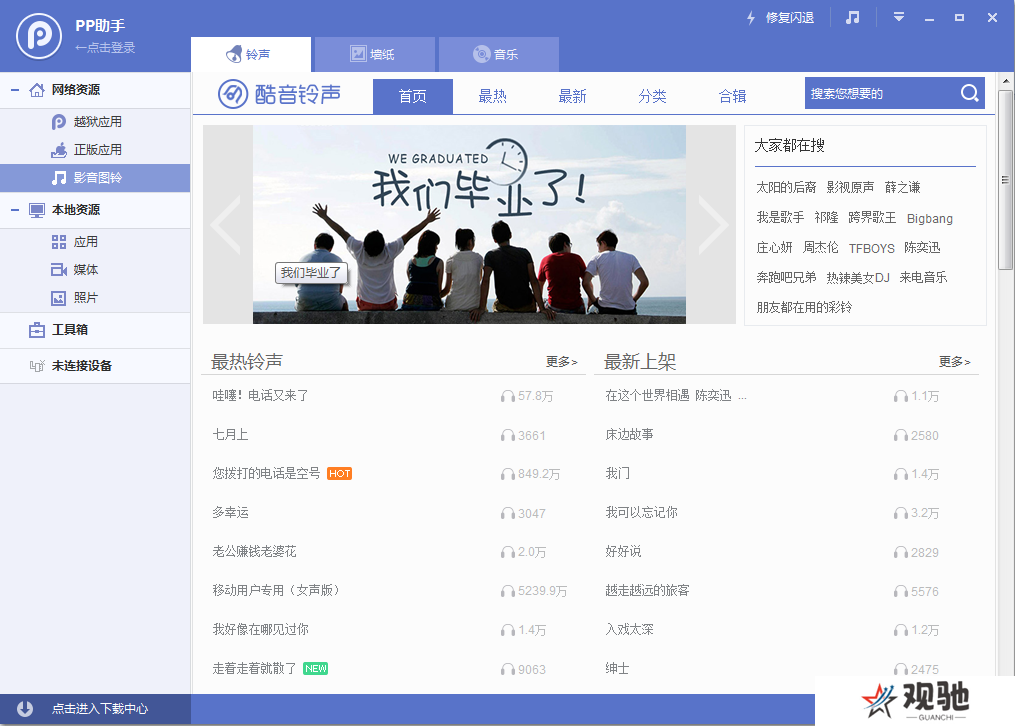The width and height of the screenshot is (1015, 726).
Task: Click the 薛之谦 hot search keyword
Action: (x=902, y=187)
